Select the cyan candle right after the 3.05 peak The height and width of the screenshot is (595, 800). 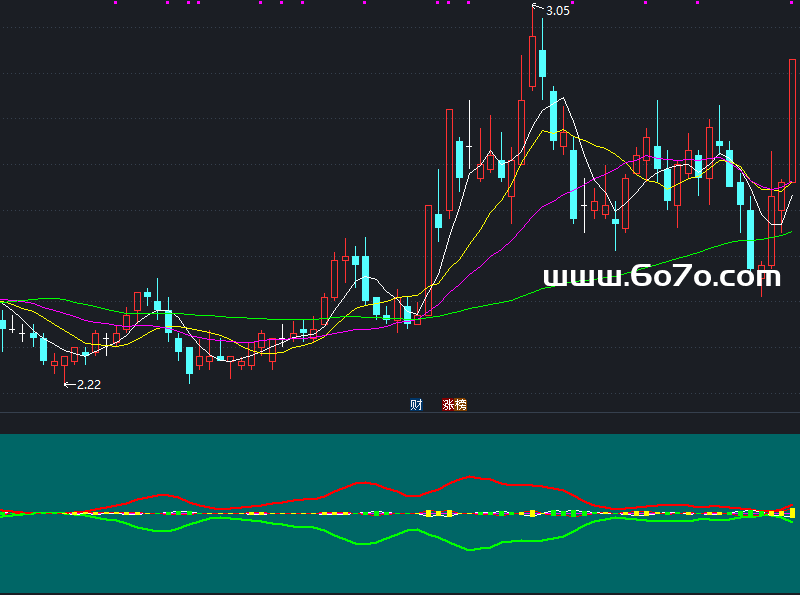[542, 62]
